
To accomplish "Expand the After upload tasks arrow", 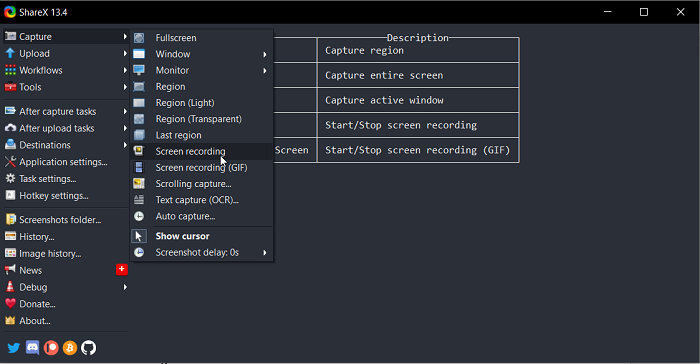I will coord(125,128).
